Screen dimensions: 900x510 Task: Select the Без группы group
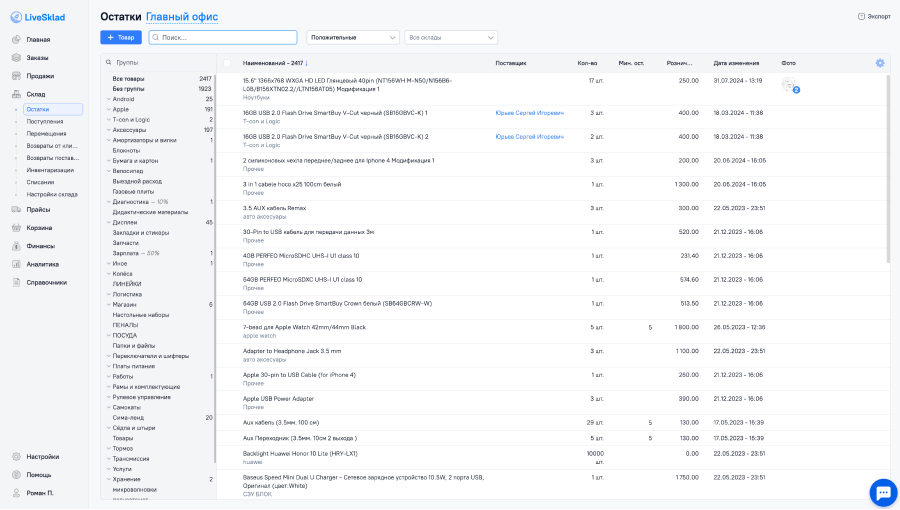(129, 89)
